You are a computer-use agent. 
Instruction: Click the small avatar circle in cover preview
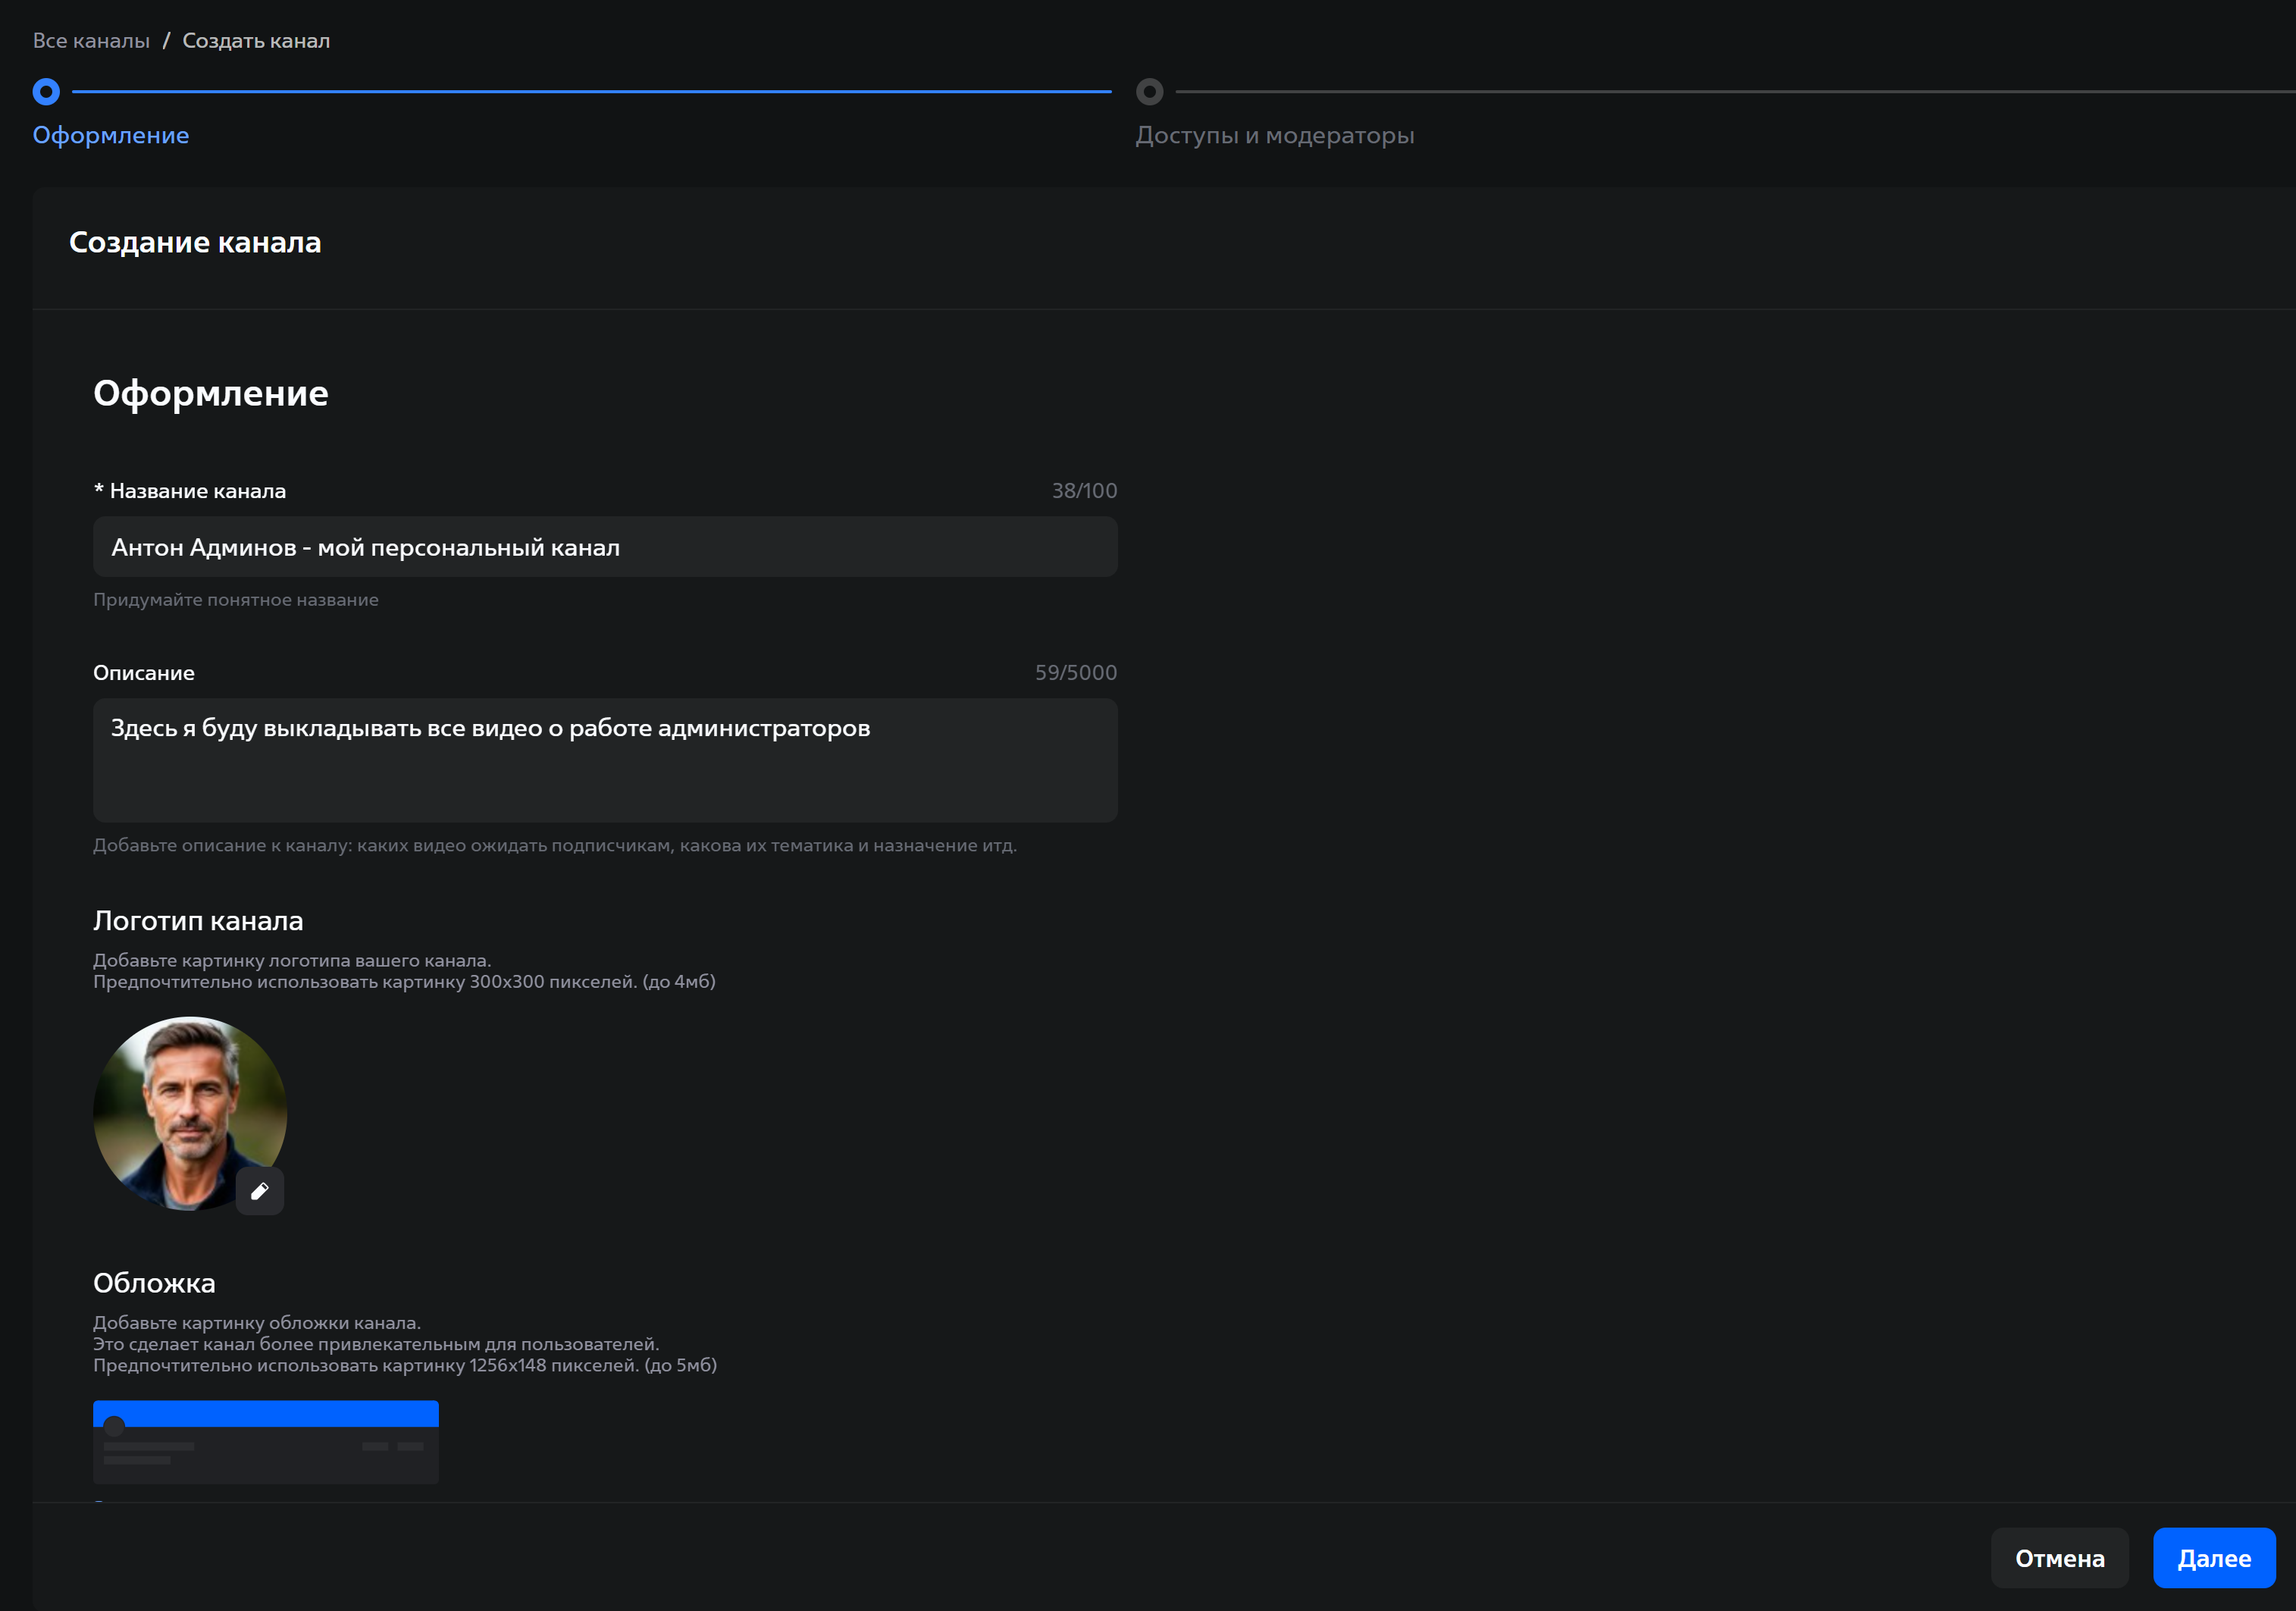(x=115, y=1426)
